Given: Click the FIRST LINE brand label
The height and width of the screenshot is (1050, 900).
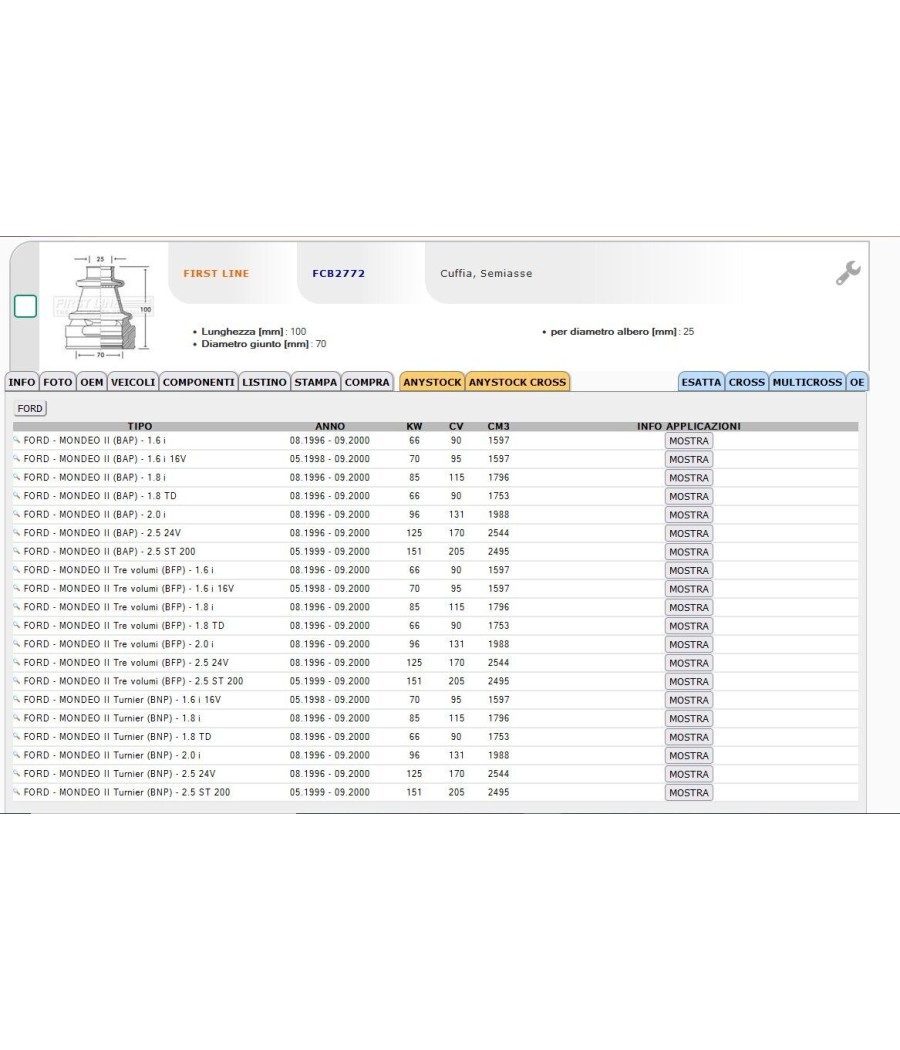Looking at the screenshot, I should (x=216, y=273).
